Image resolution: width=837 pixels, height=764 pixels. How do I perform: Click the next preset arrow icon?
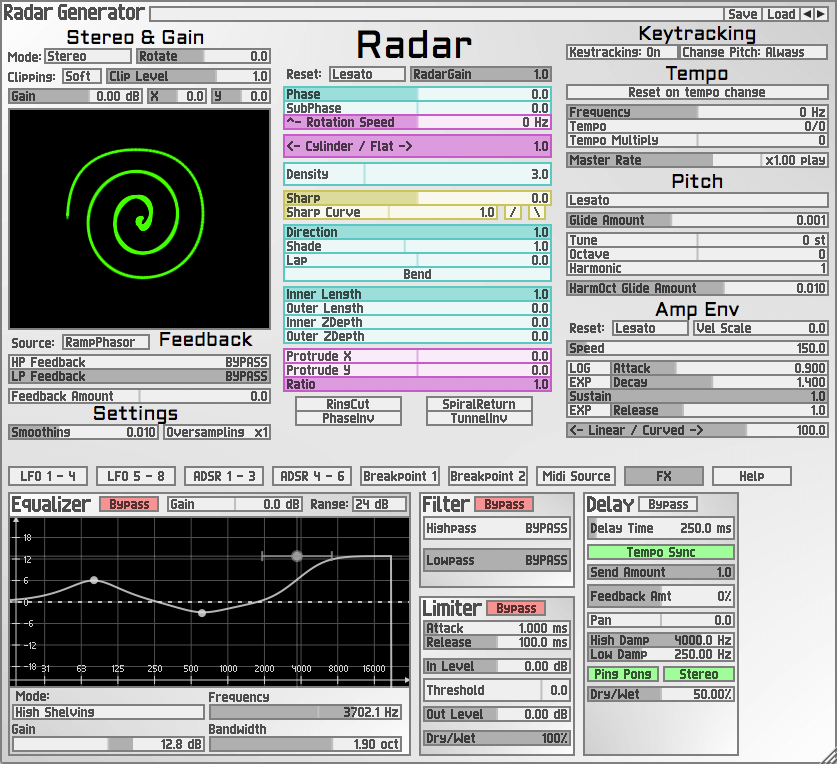tap(820, 13)
